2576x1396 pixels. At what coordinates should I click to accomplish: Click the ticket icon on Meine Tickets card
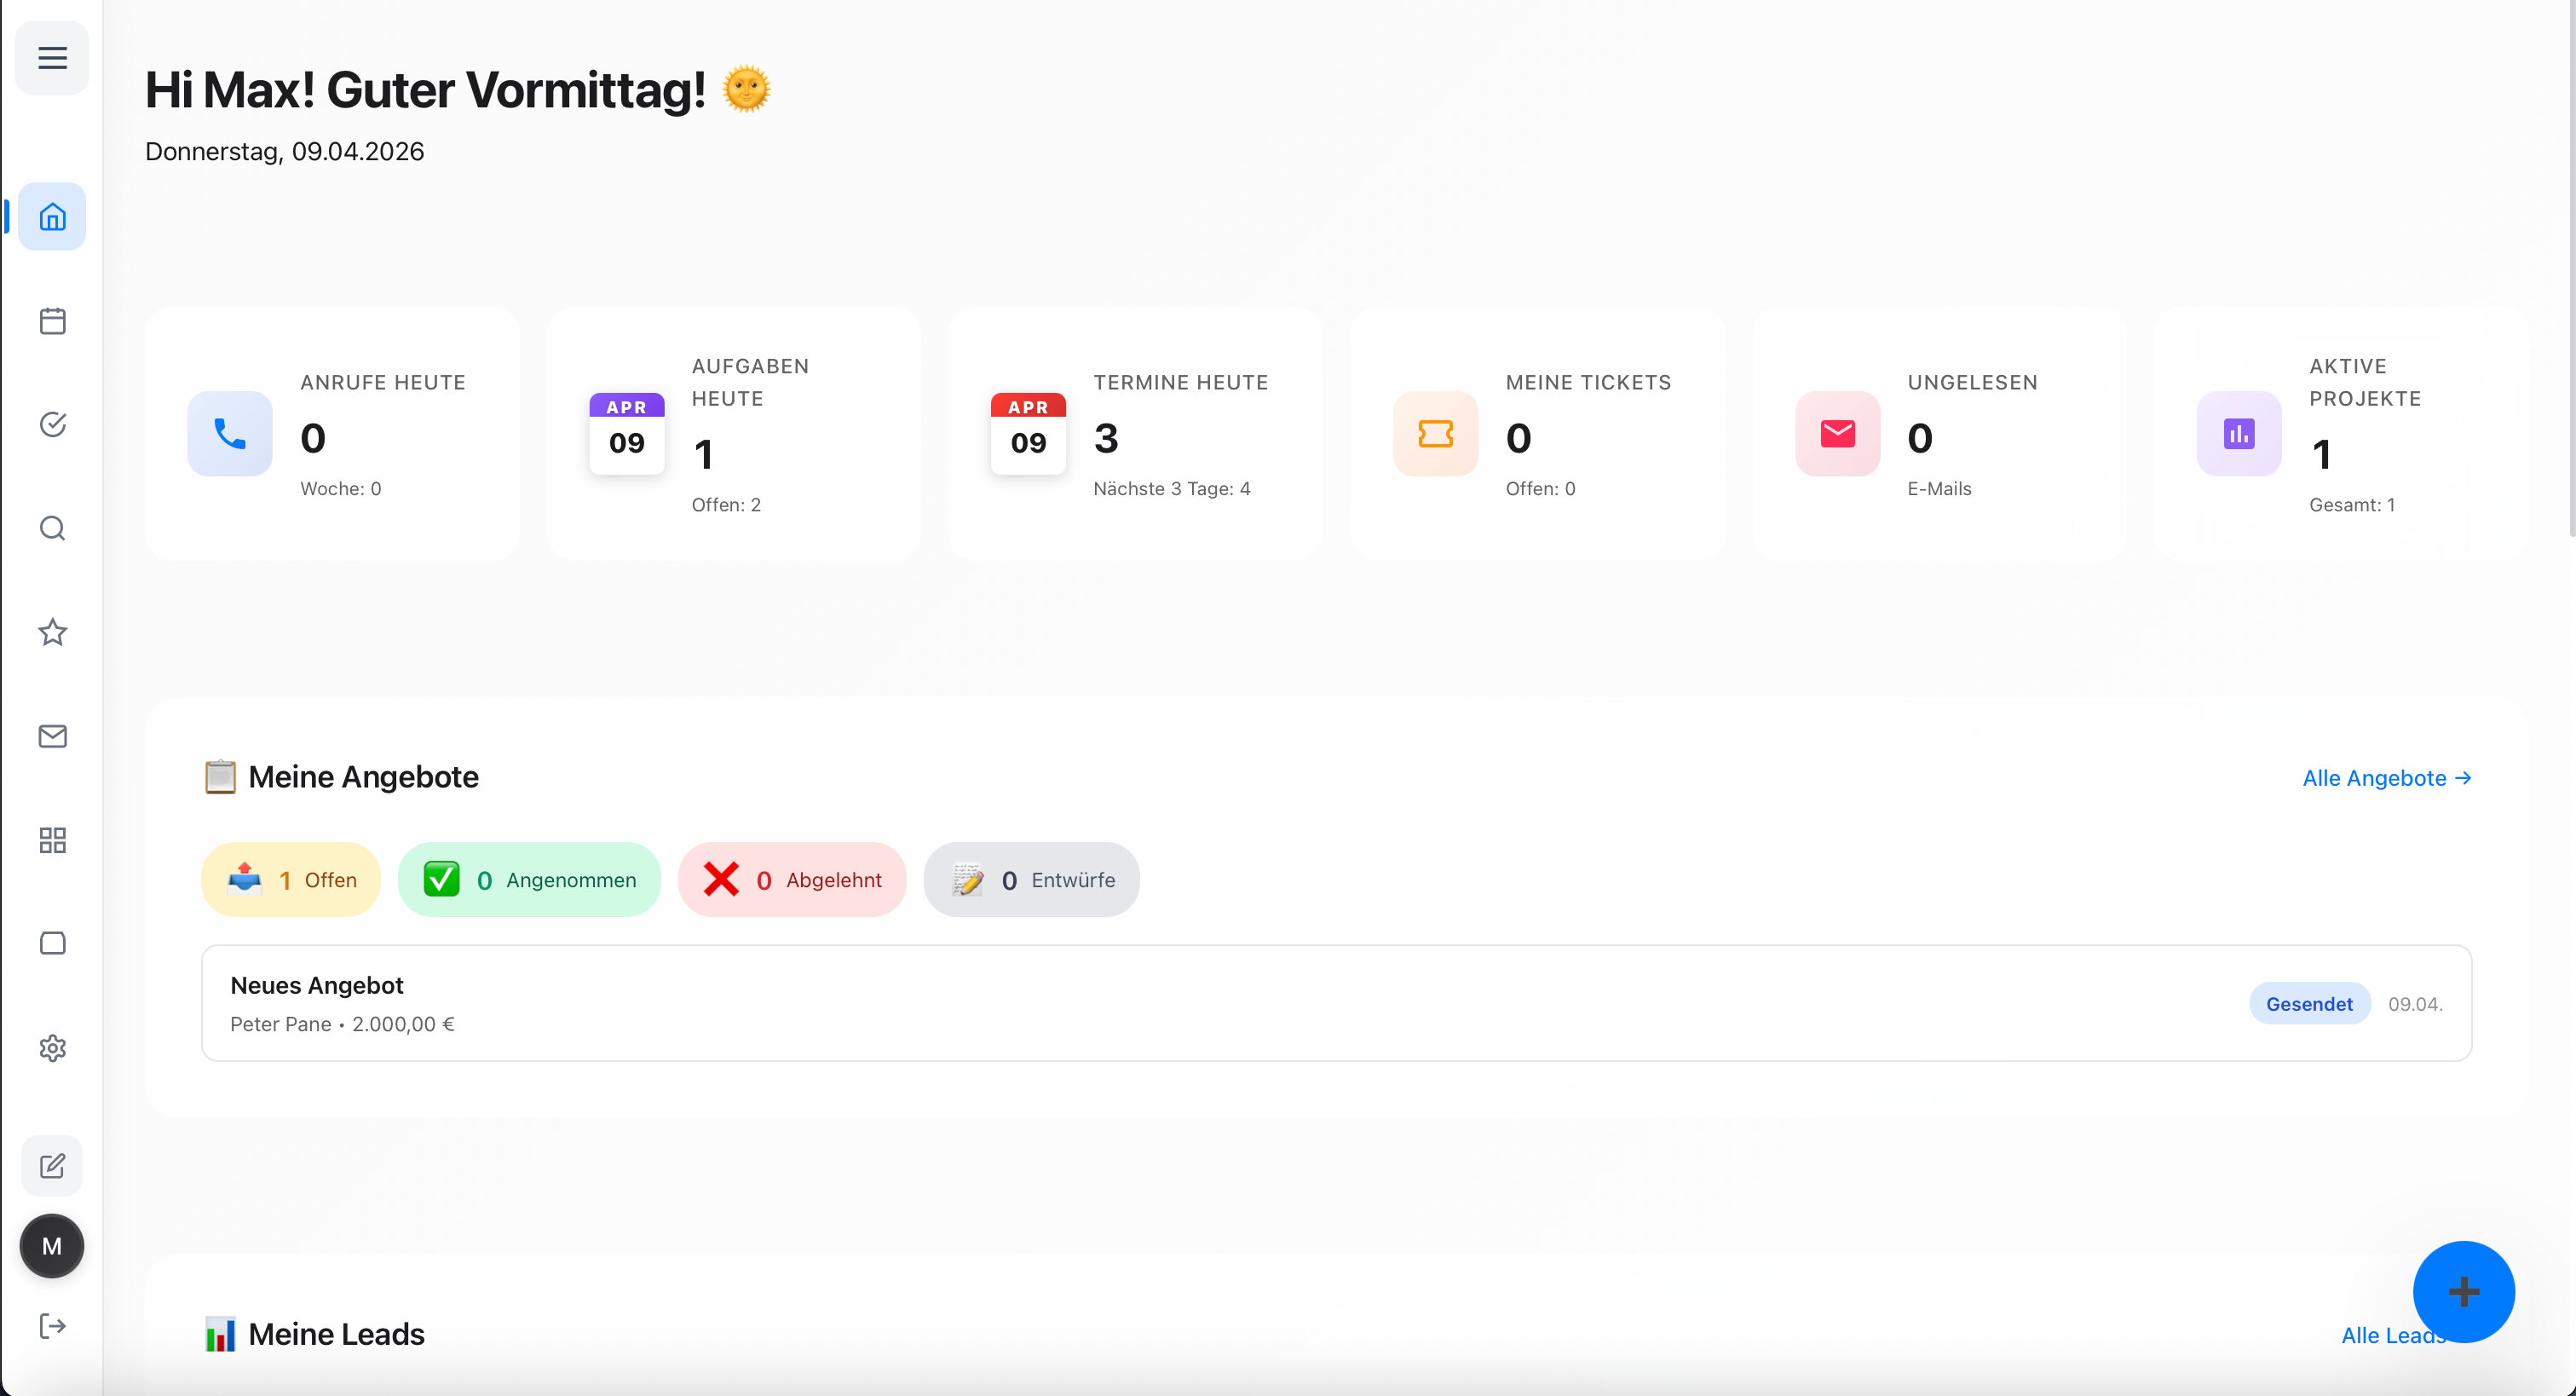click(x=1435, y=434)
